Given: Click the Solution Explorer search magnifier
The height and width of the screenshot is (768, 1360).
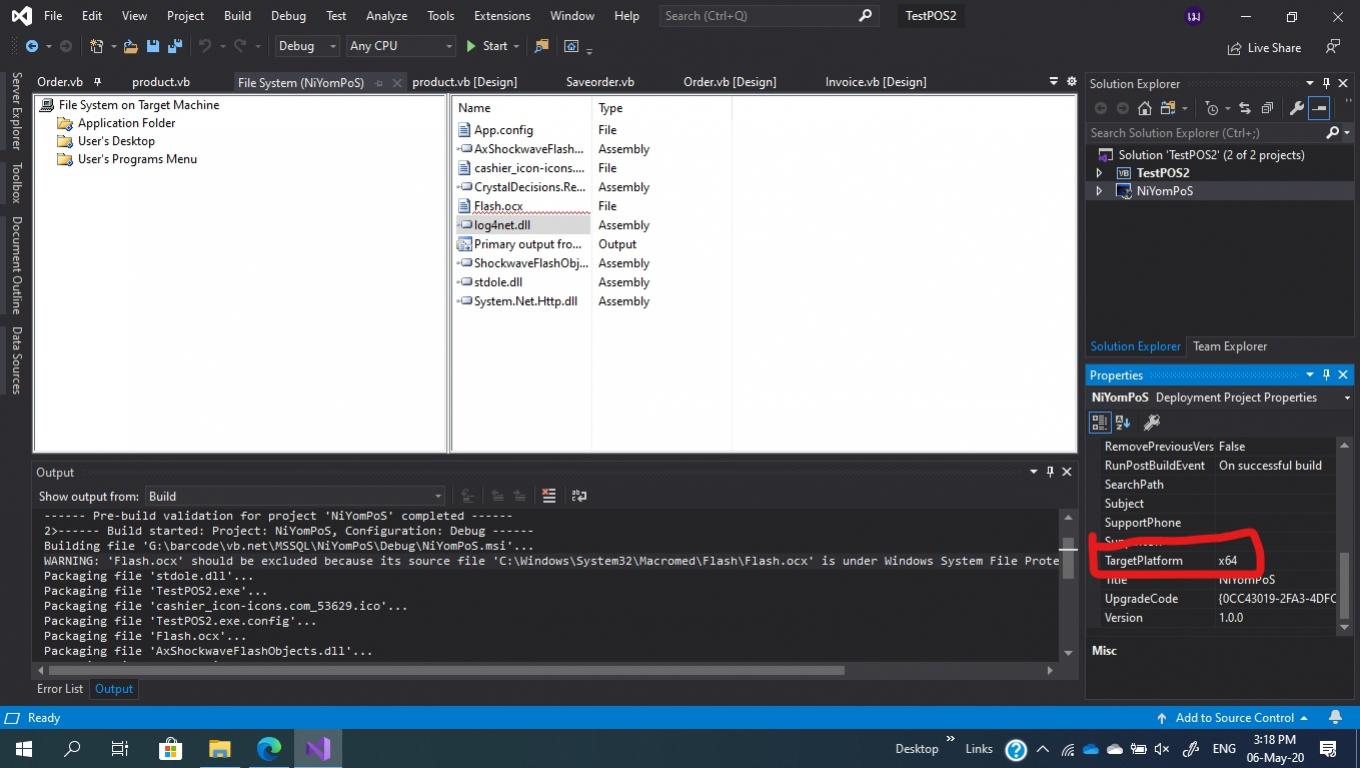Looking at the screenshot, I should coord(1331,132).
